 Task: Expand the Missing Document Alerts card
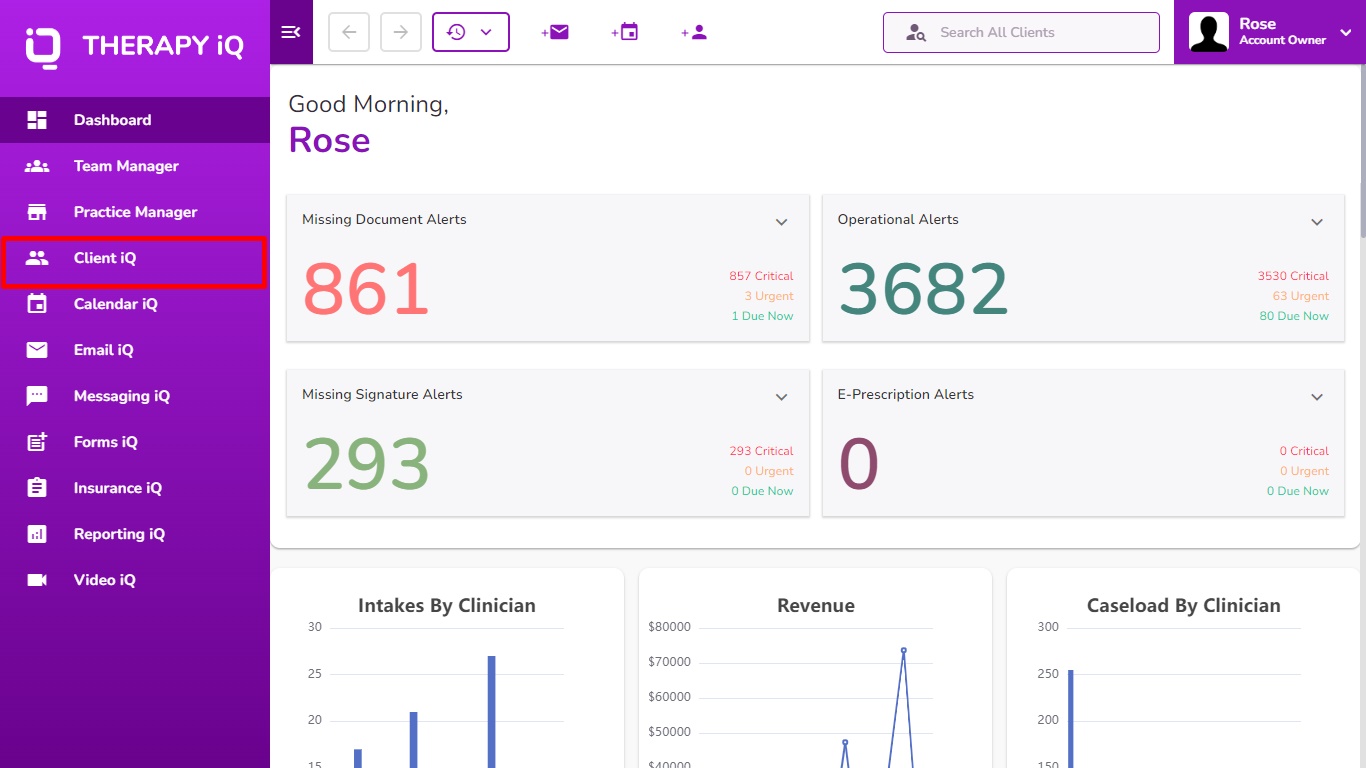782,222
